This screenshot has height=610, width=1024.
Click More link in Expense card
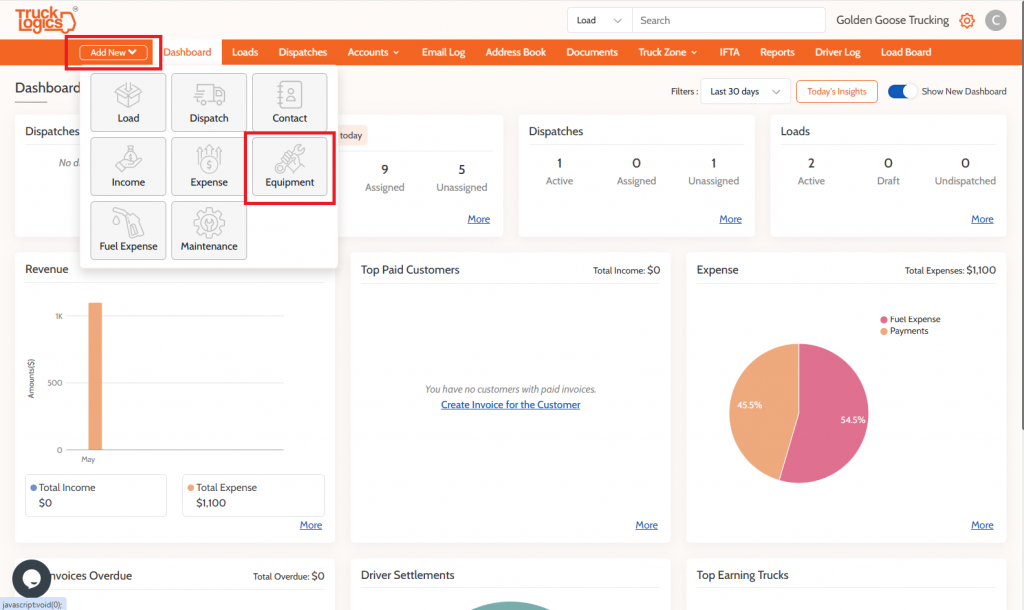[982, 525]
